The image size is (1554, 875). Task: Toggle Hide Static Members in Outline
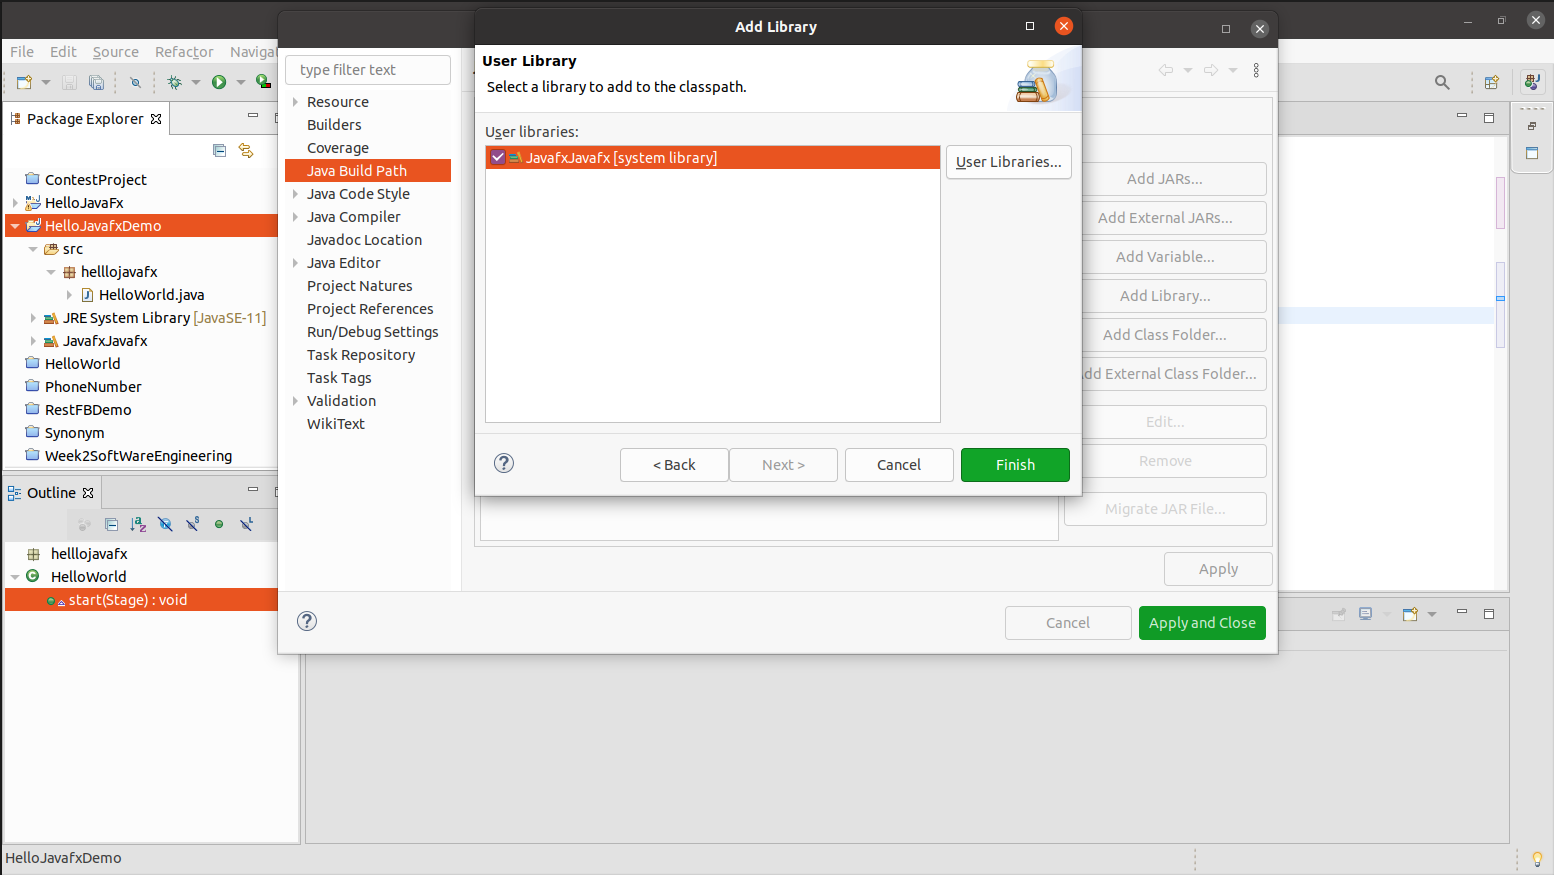point(192,524)
